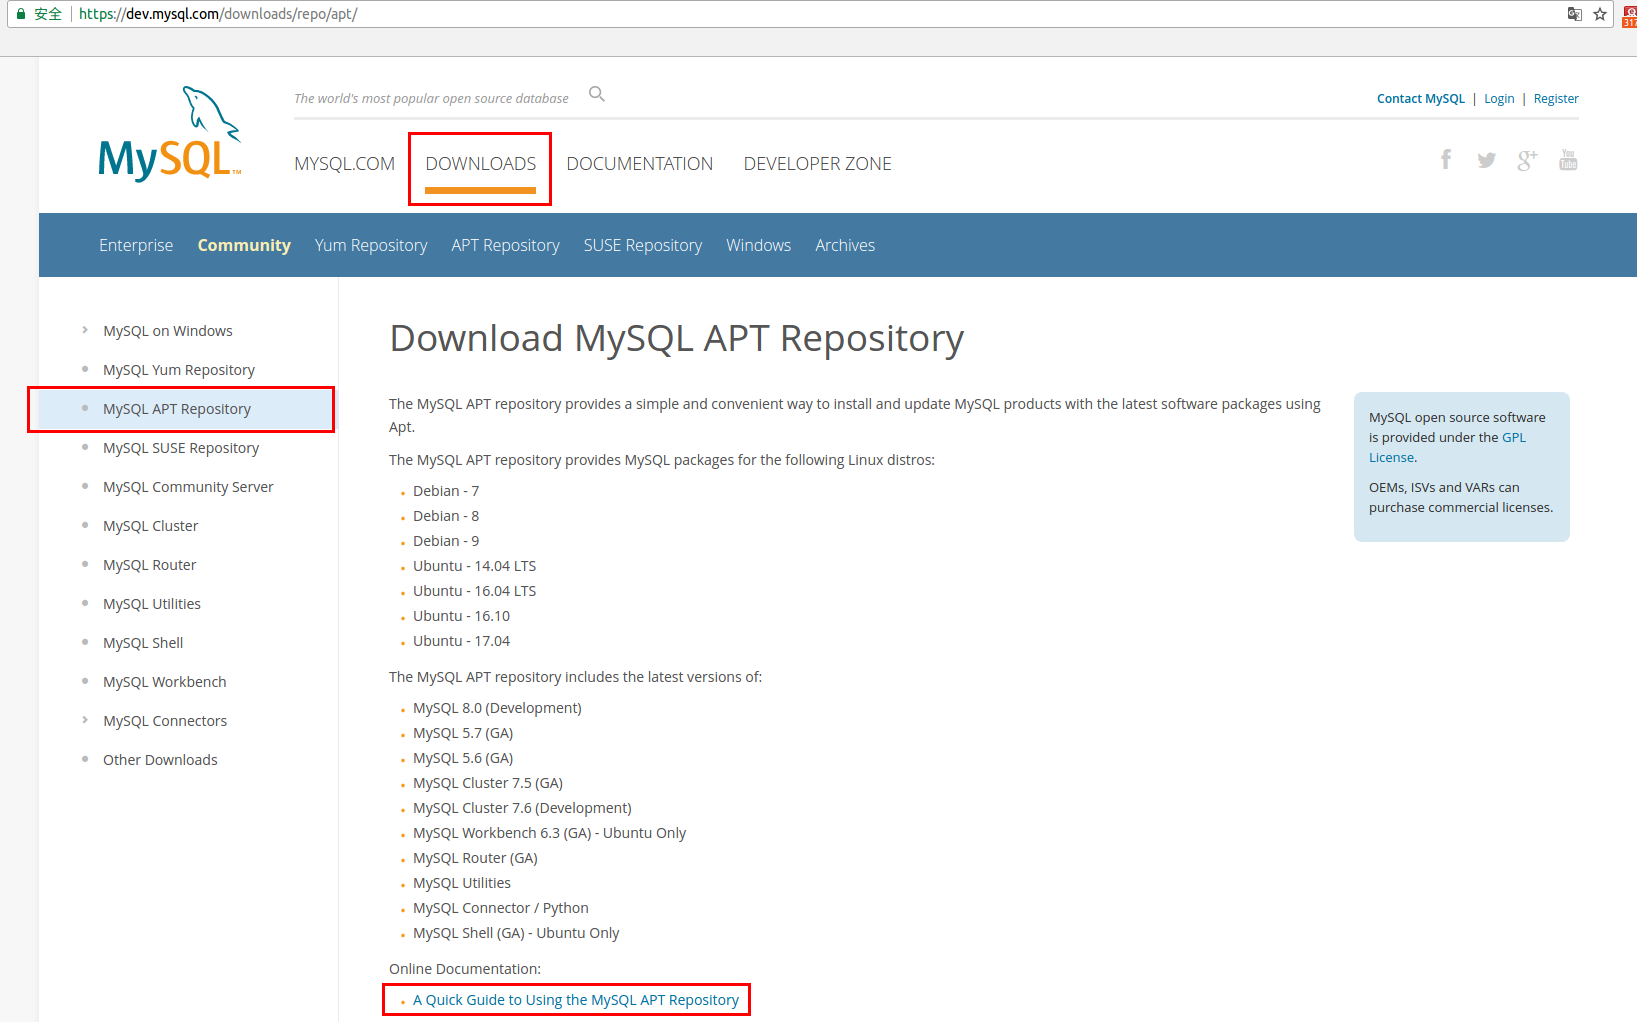The height and width of the screenshot is (1022, 1637).
Task: Open MySQL Utilities sidebar item
Action: click(152, 604)
